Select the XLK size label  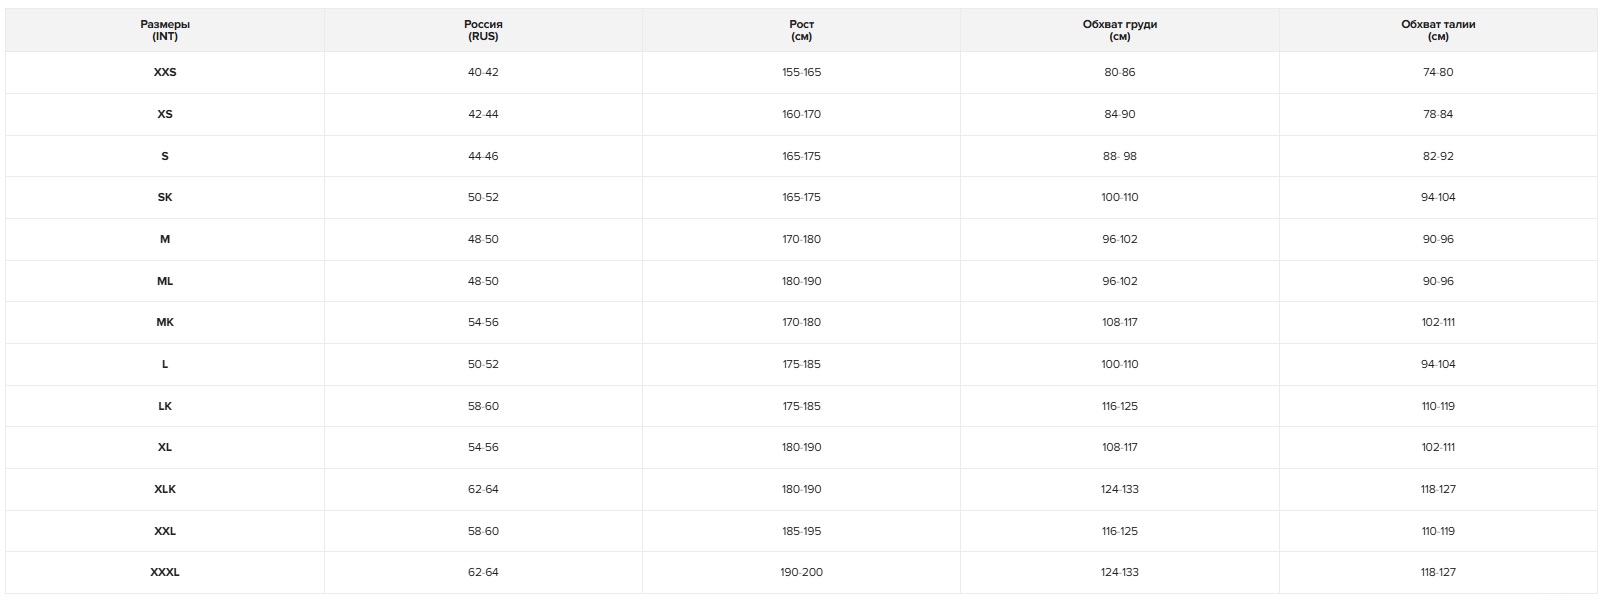coord(165,490)
